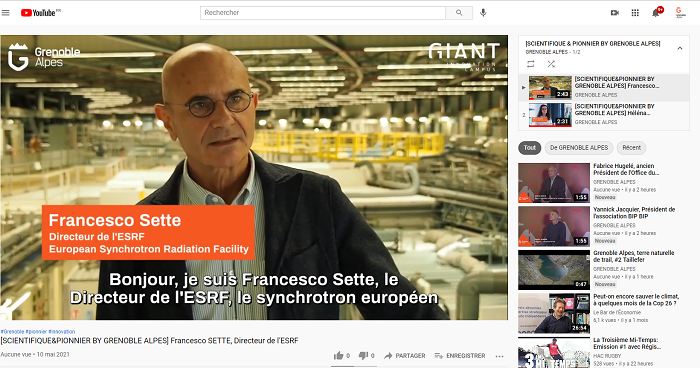
Task: Collapse the playlist panel chevron
Action: tap(679, 48)
